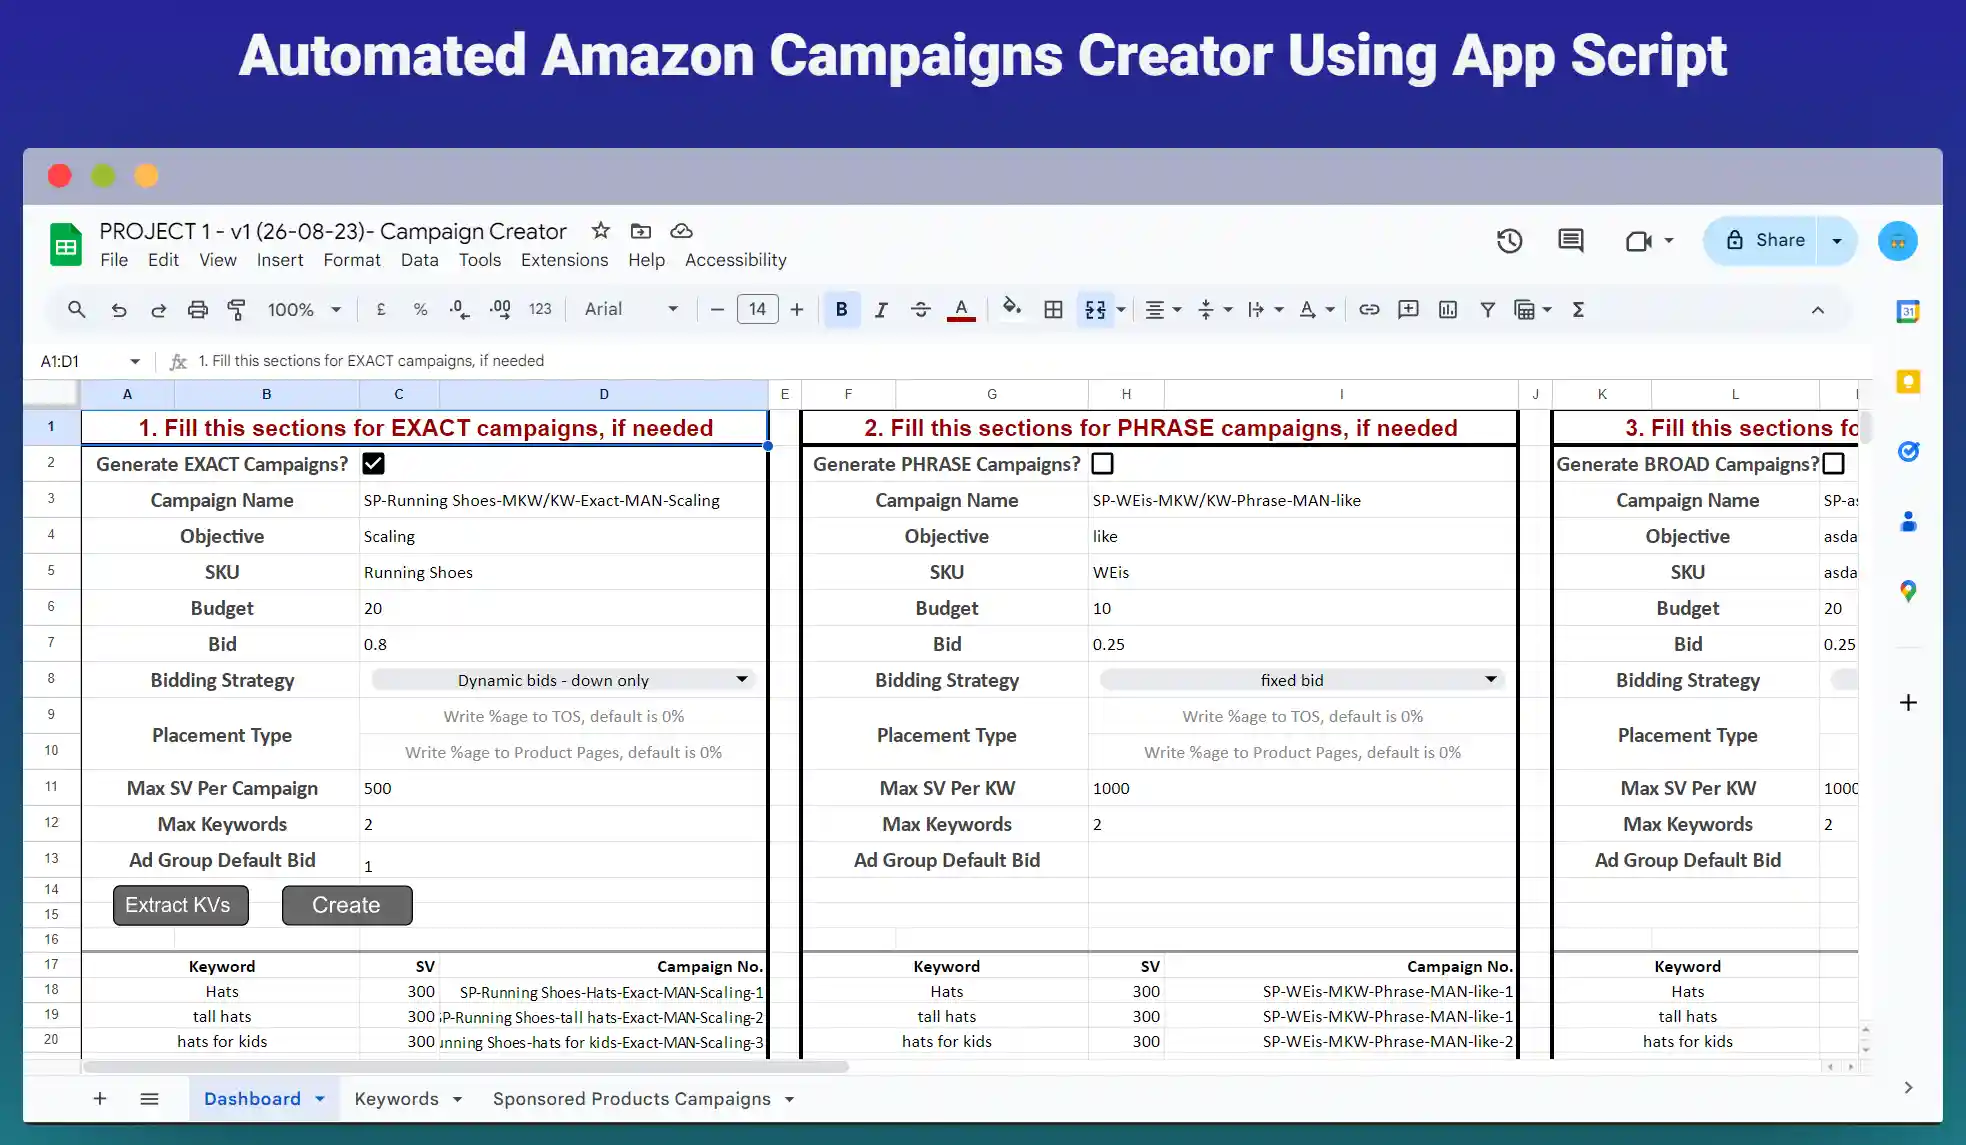The height and width of the screenshot is (1145, 1966).
Task: Open Google Maps side panel
Action: pos(1908,591)
